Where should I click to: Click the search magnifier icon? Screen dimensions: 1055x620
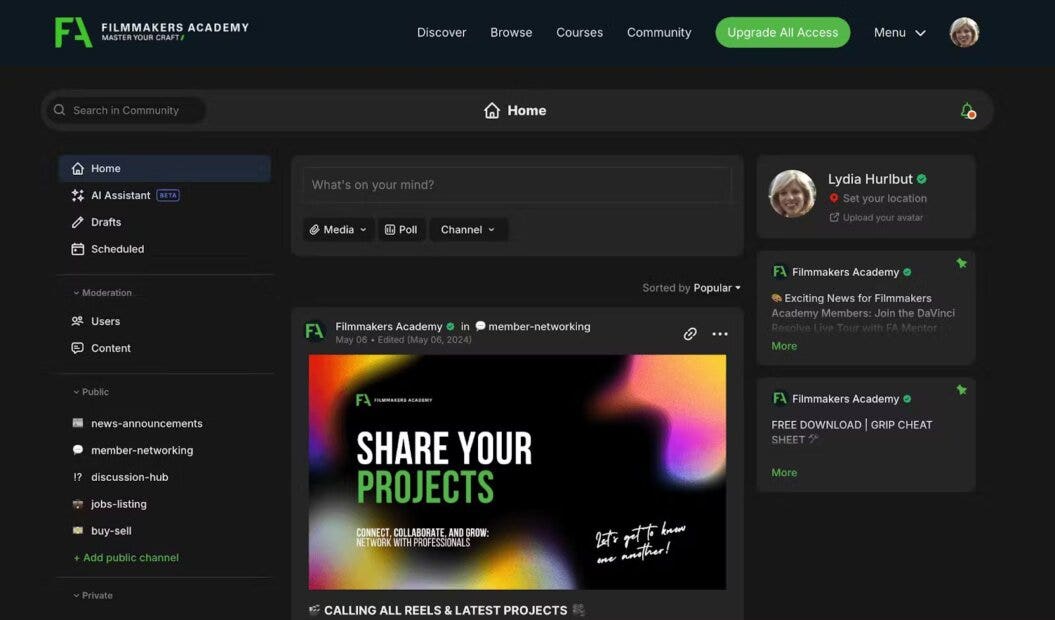(59, 110)
